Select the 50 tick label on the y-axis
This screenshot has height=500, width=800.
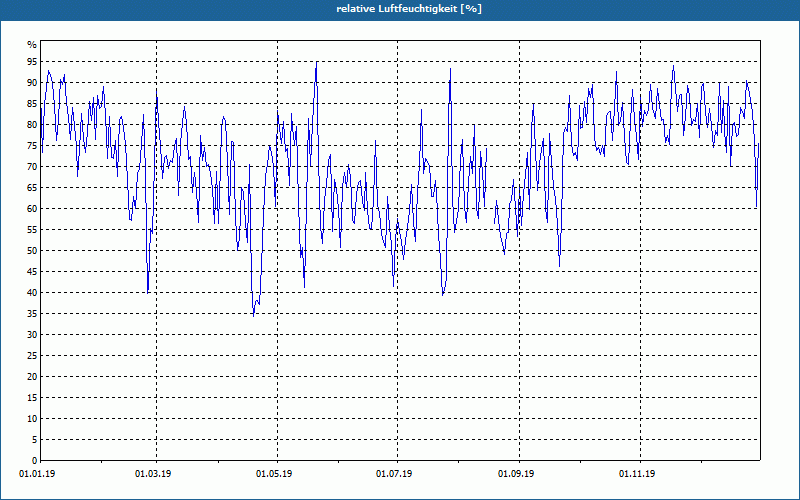pos(31,251)
